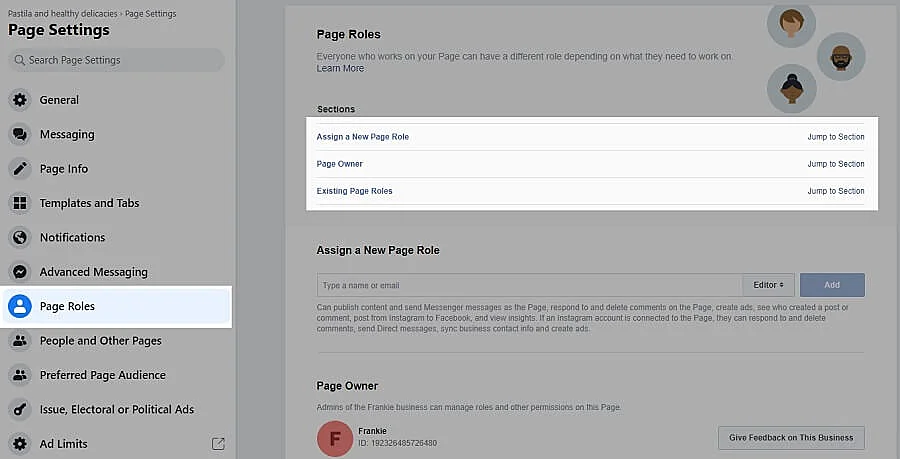Click the Type a name or email field
The image size is (900, 459).
tap(528, 285)
